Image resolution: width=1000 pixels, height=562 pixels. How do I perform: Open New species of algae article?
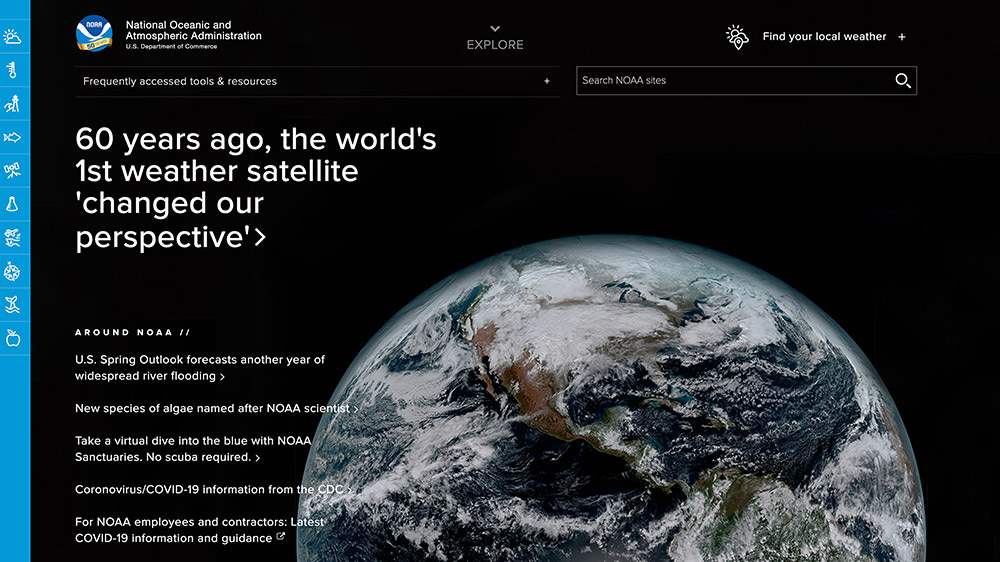coord(216,408)
